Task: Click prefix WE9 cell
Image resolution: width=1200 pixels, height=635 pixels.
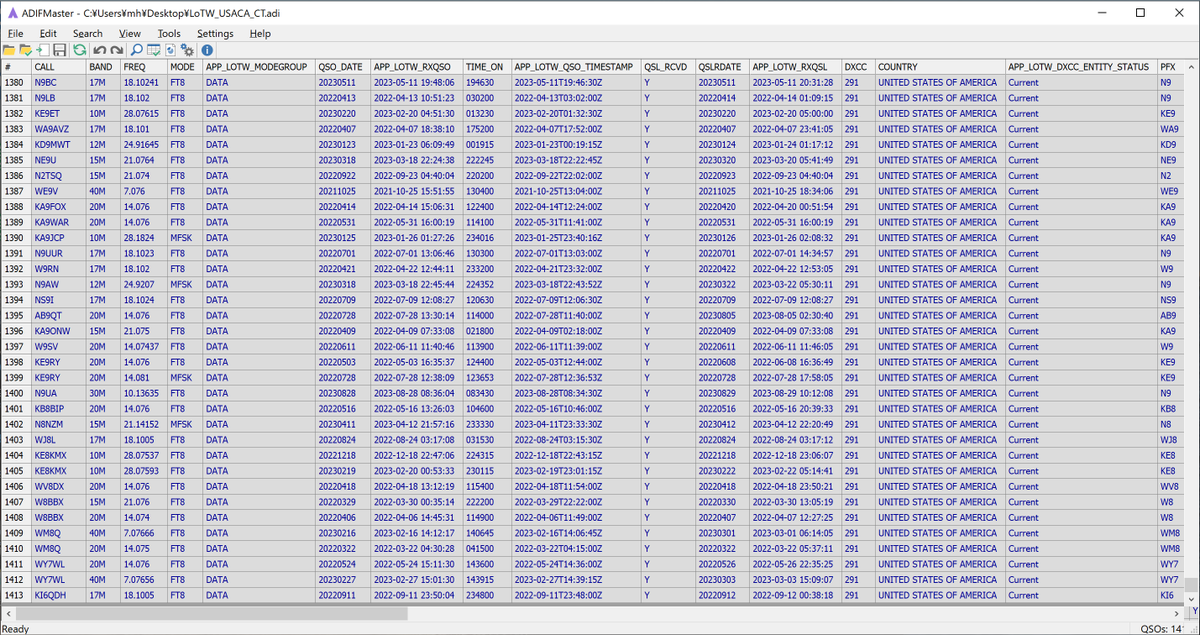Action: (1171, 191)
